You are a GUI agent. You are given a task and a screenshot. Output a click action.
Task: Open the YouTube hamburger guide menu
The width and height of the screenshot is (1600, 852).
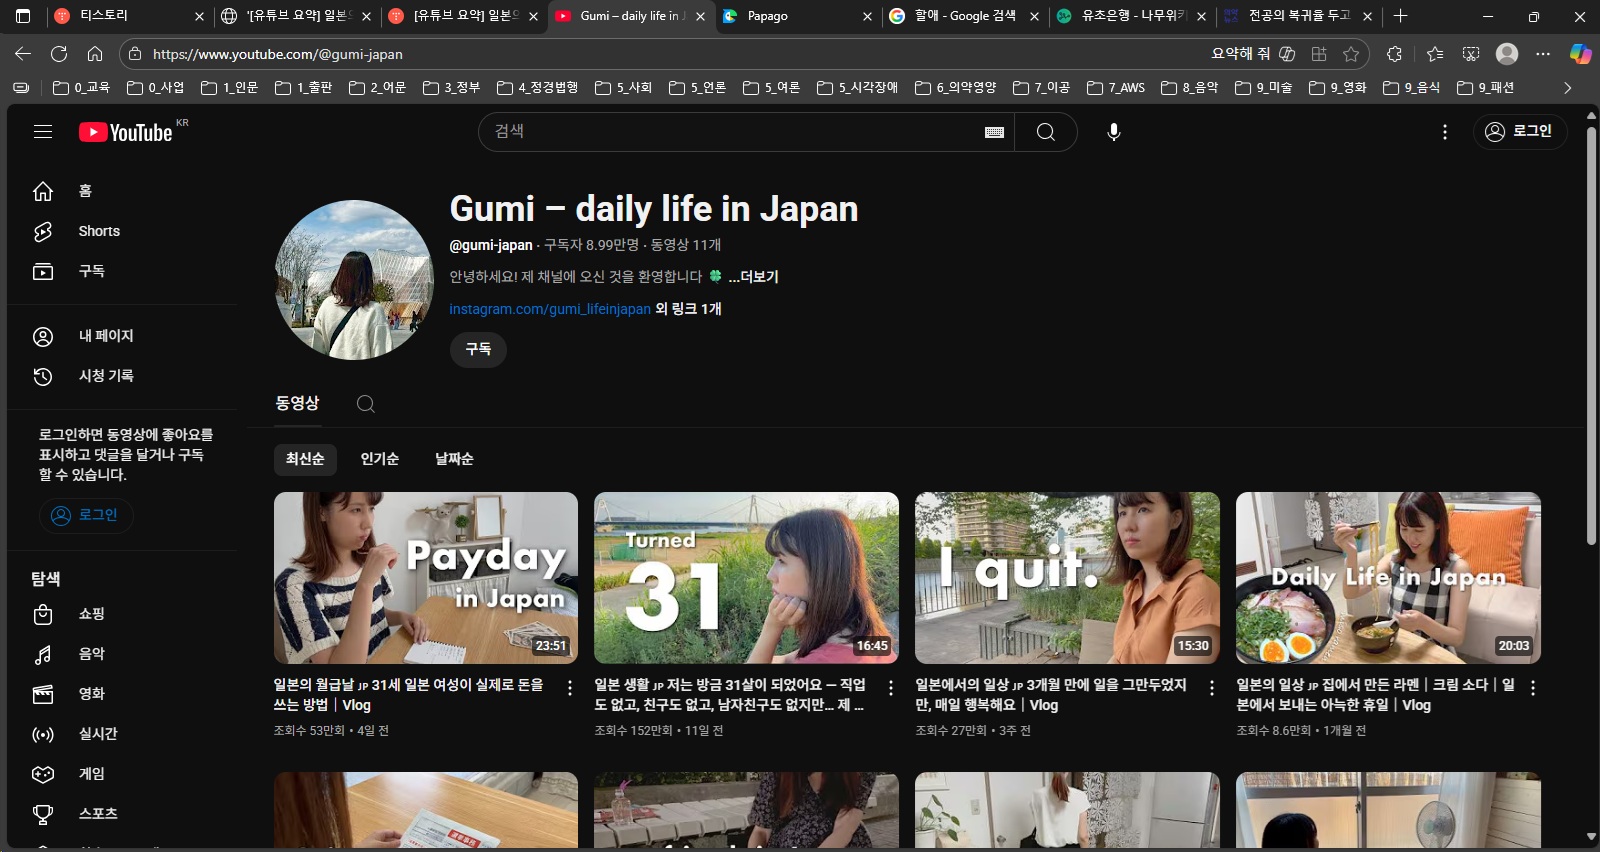pos(43,132)
